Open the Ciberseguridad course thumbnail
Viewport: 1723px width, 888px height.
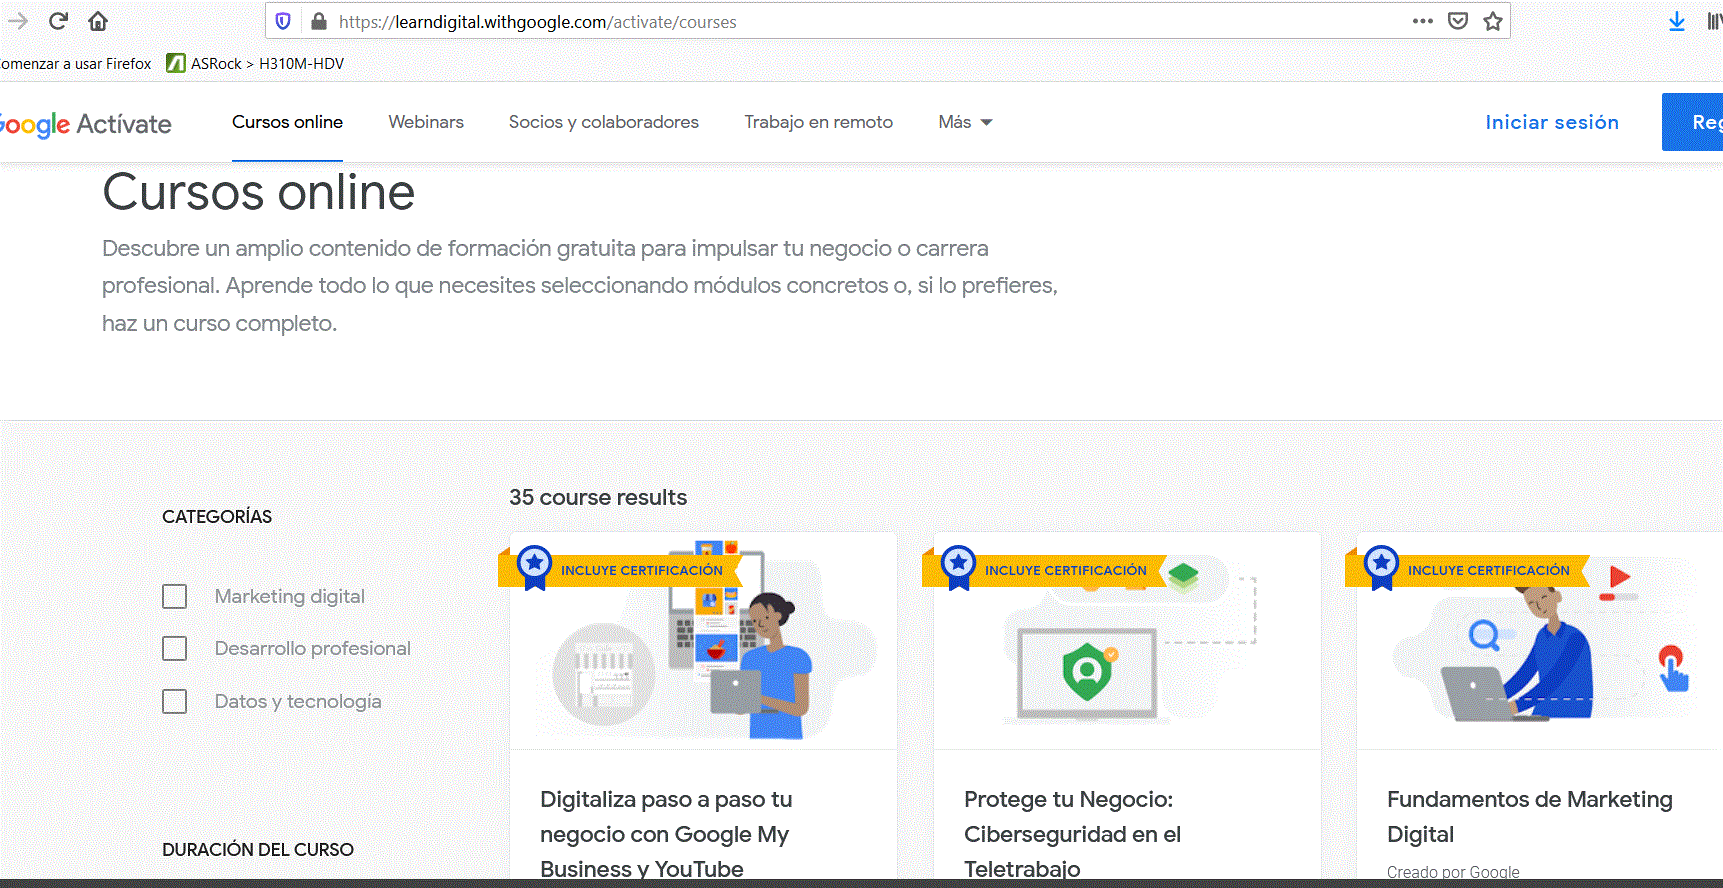coord(1127,642)
